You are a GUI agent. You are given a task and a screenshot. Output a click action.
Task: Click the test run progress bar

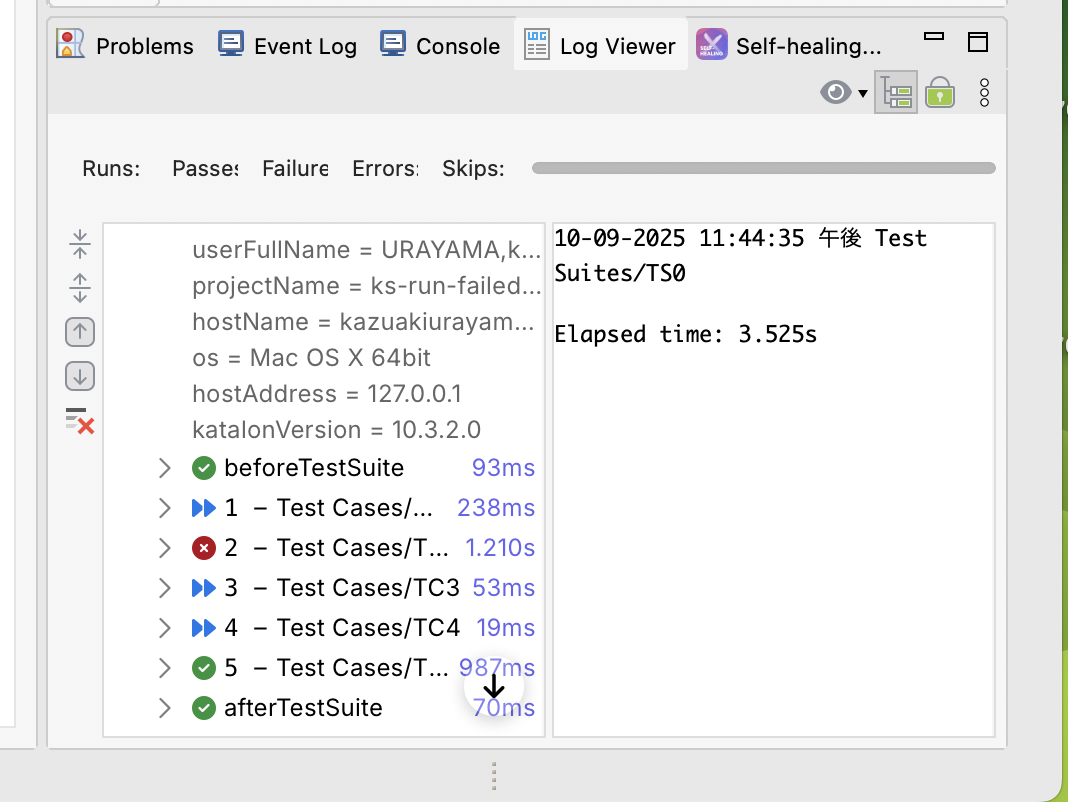(763, 168)
